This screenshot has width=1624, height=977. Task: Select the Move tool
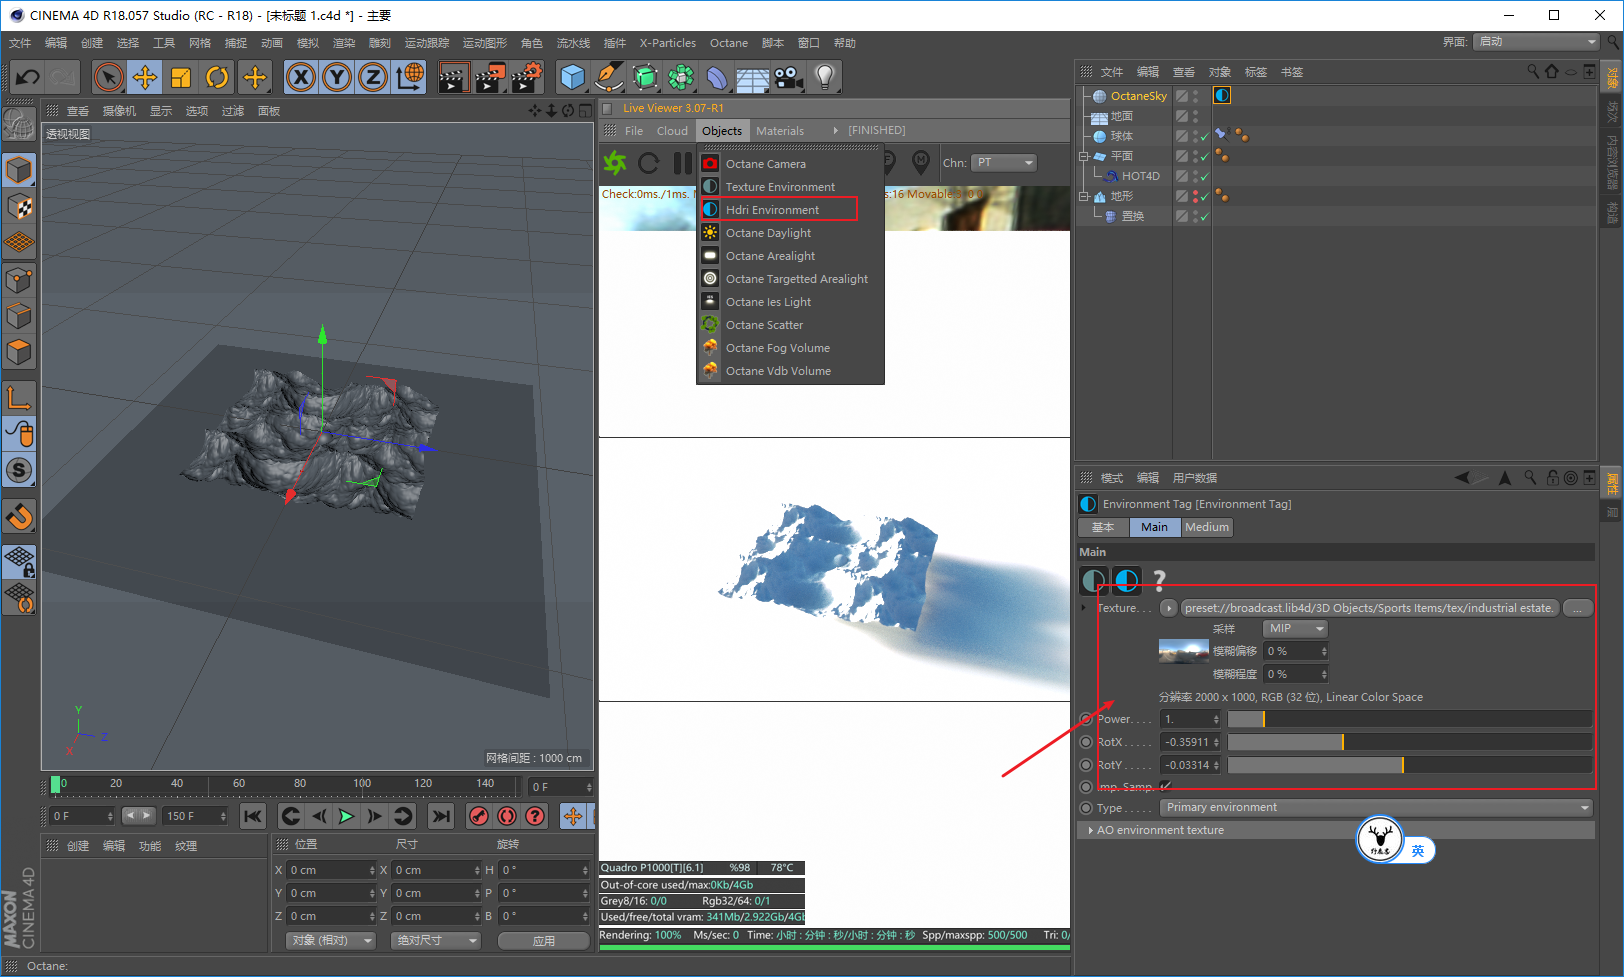click(x=145, y=77)
